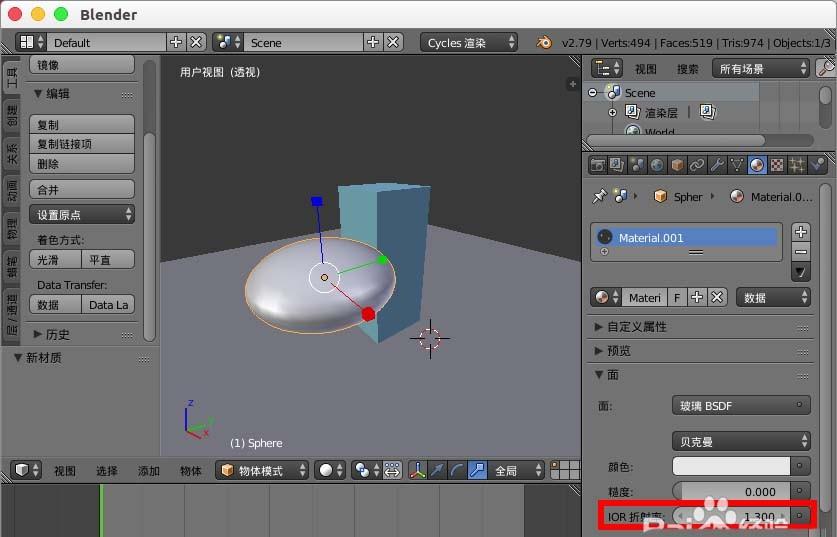
Task: Add a new screen layout with plus
Action: (176, 42)
